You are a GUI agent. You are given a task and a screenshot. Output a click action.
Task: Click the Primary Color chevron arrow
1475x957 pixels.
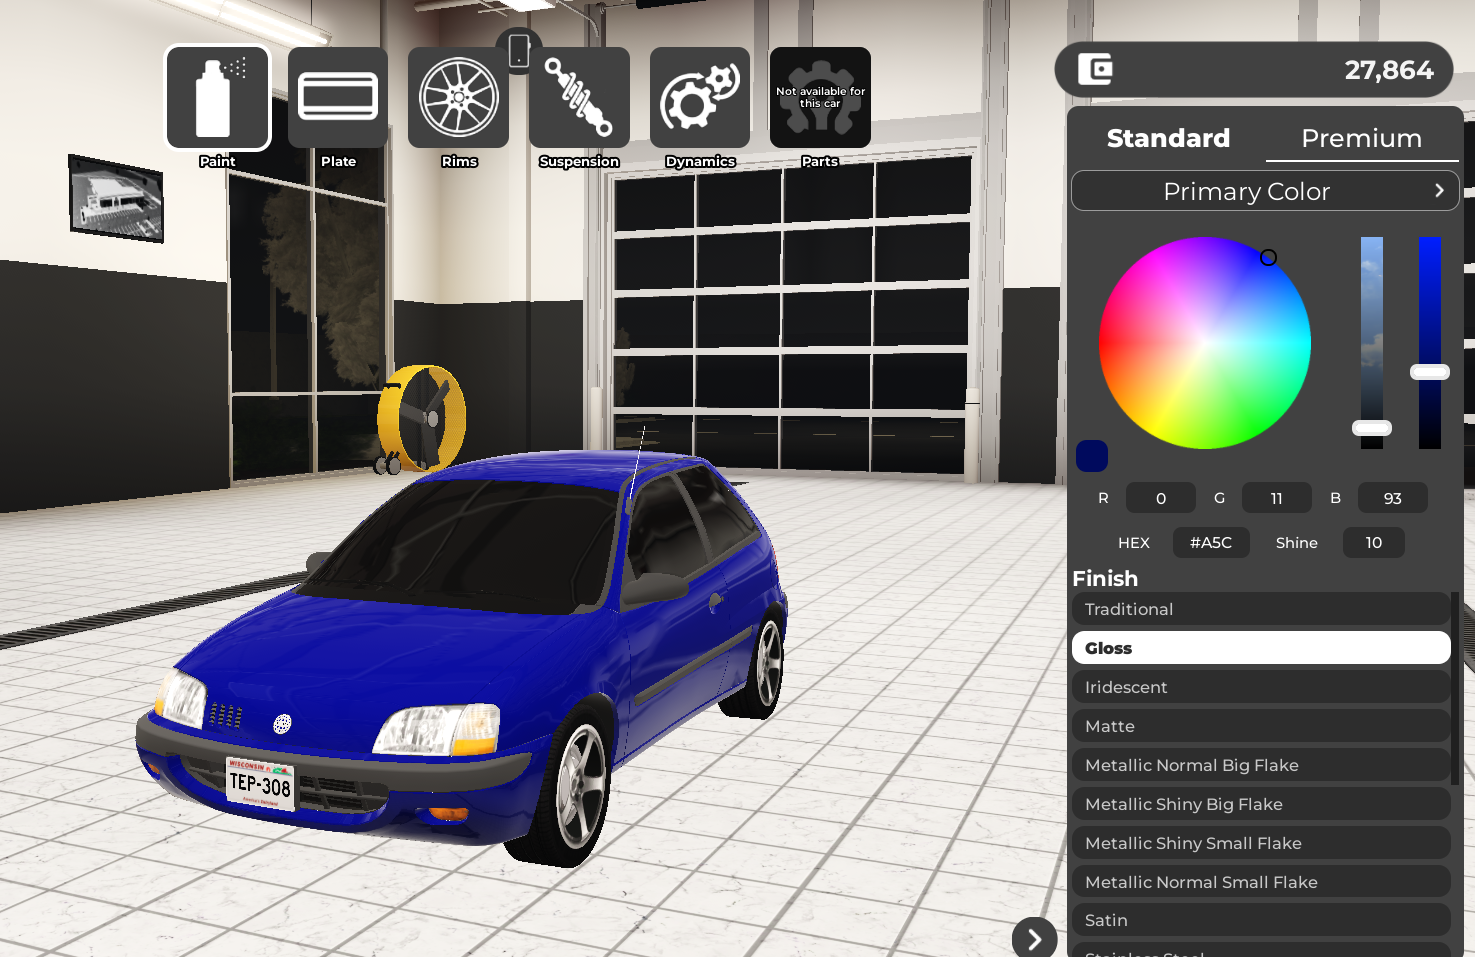coord(1439,191)
